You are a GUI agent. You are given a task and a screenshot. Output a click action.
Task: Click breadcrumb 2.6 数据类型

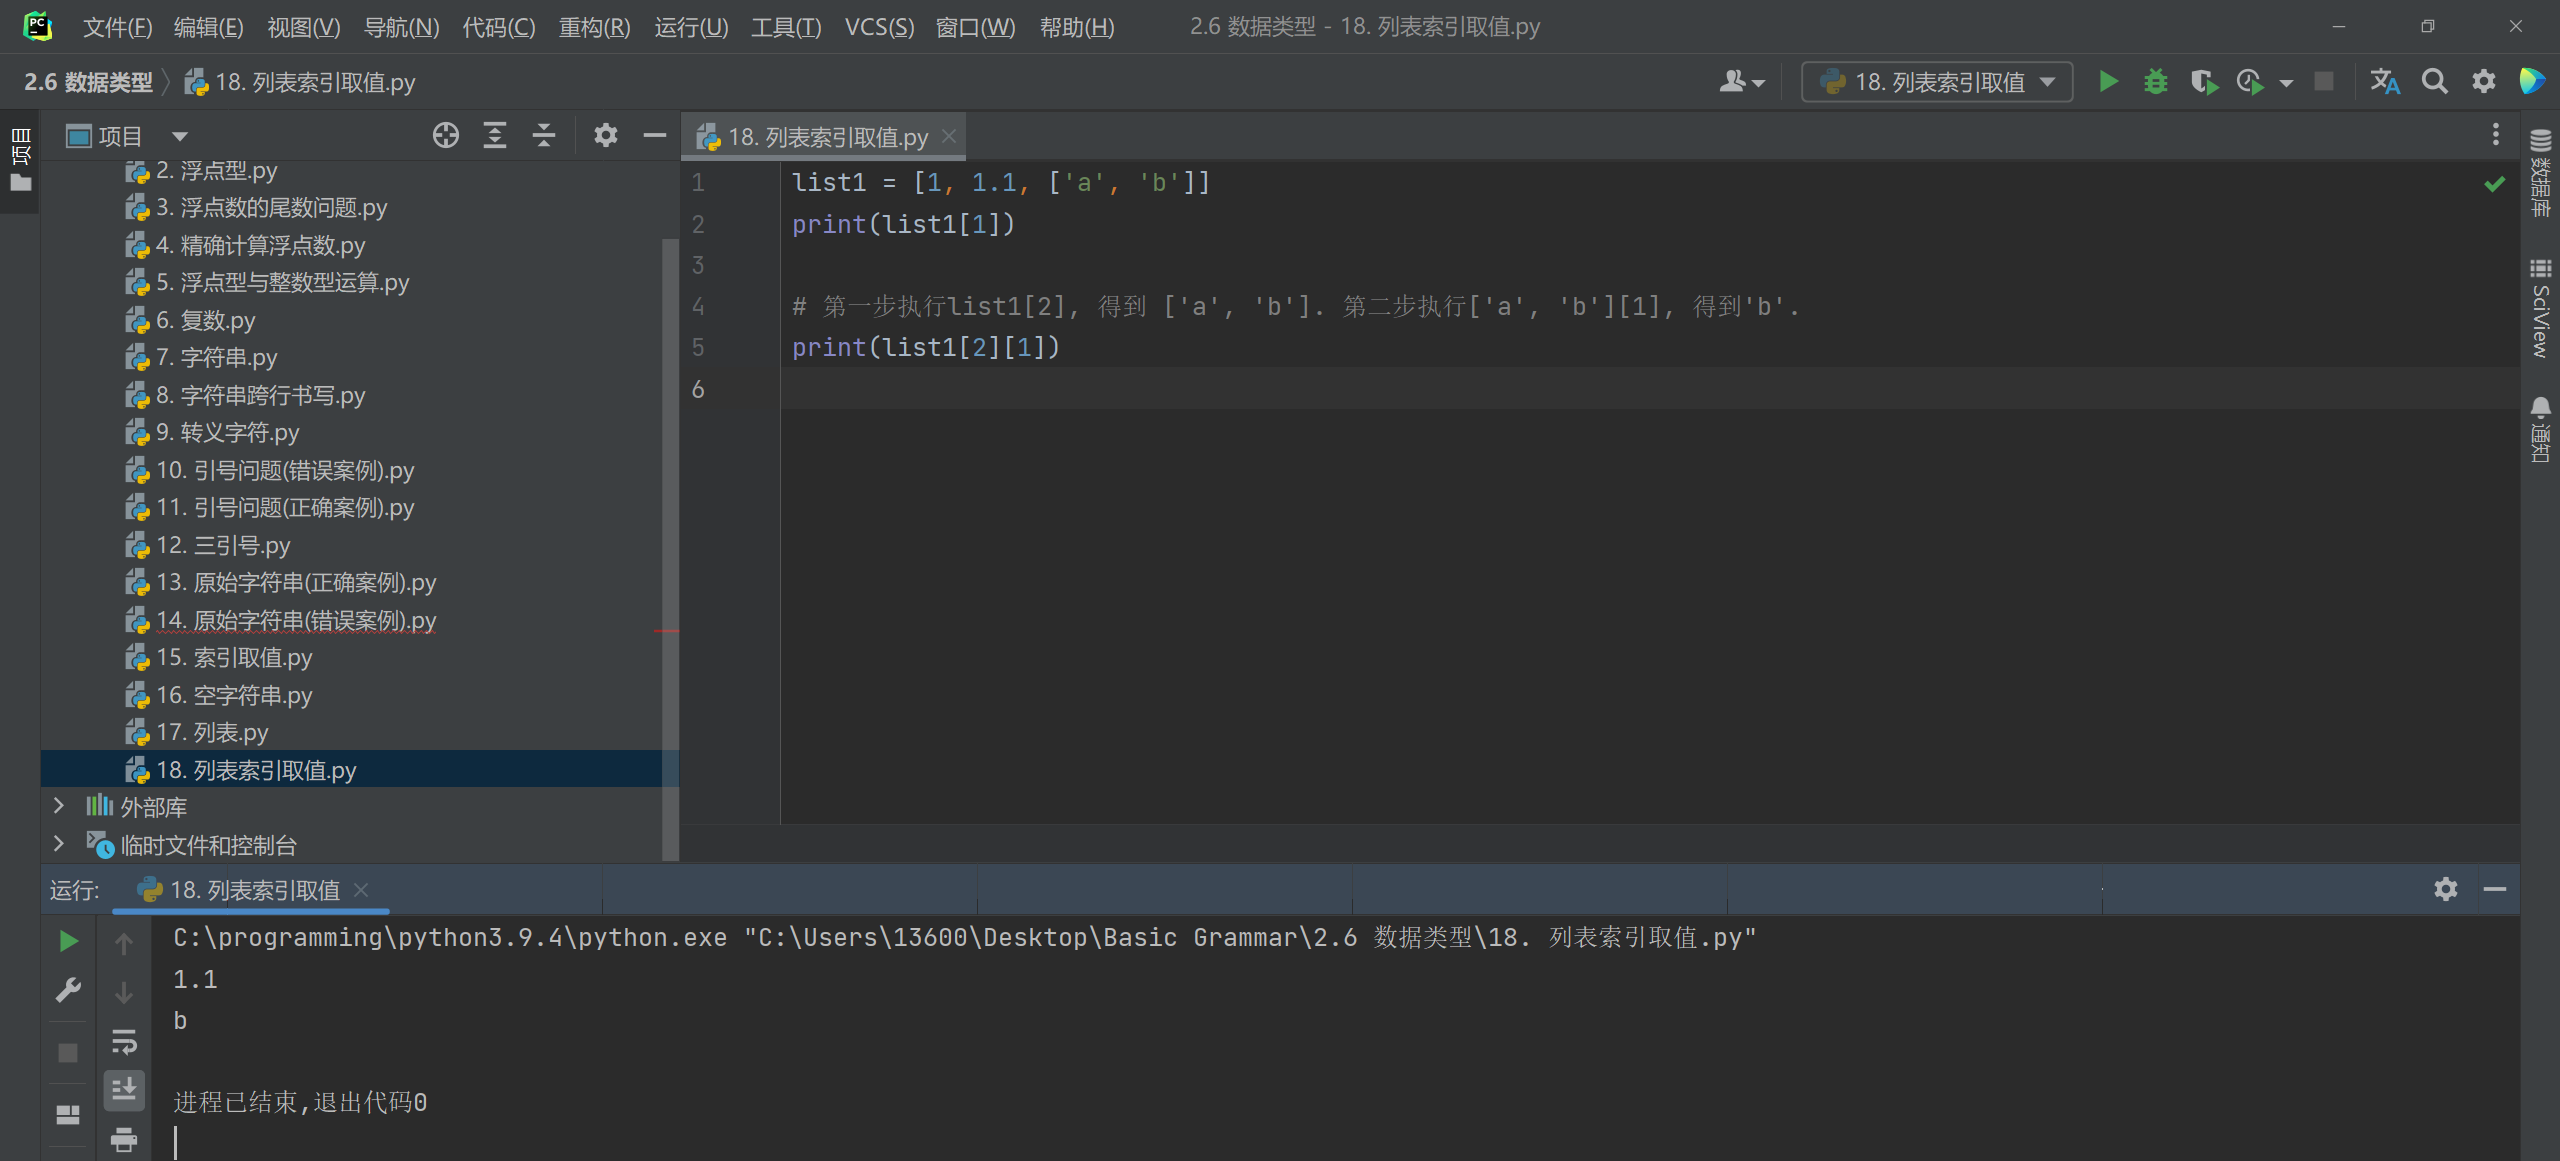[x=88, y=82]
